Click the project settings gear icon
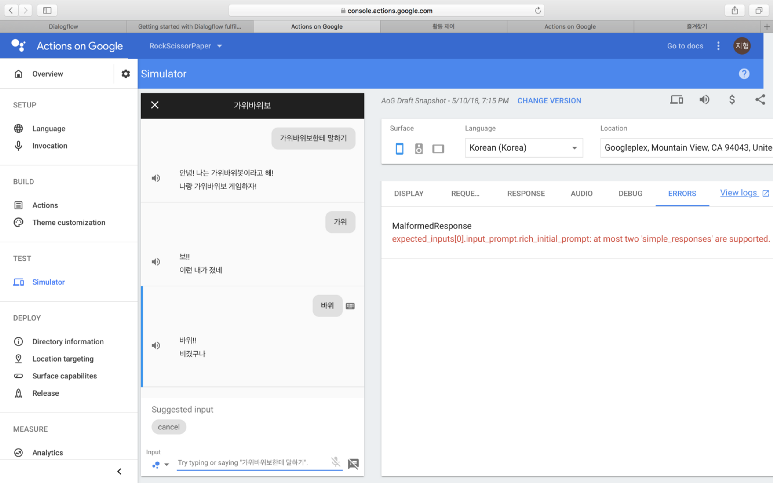 (125, 74)
